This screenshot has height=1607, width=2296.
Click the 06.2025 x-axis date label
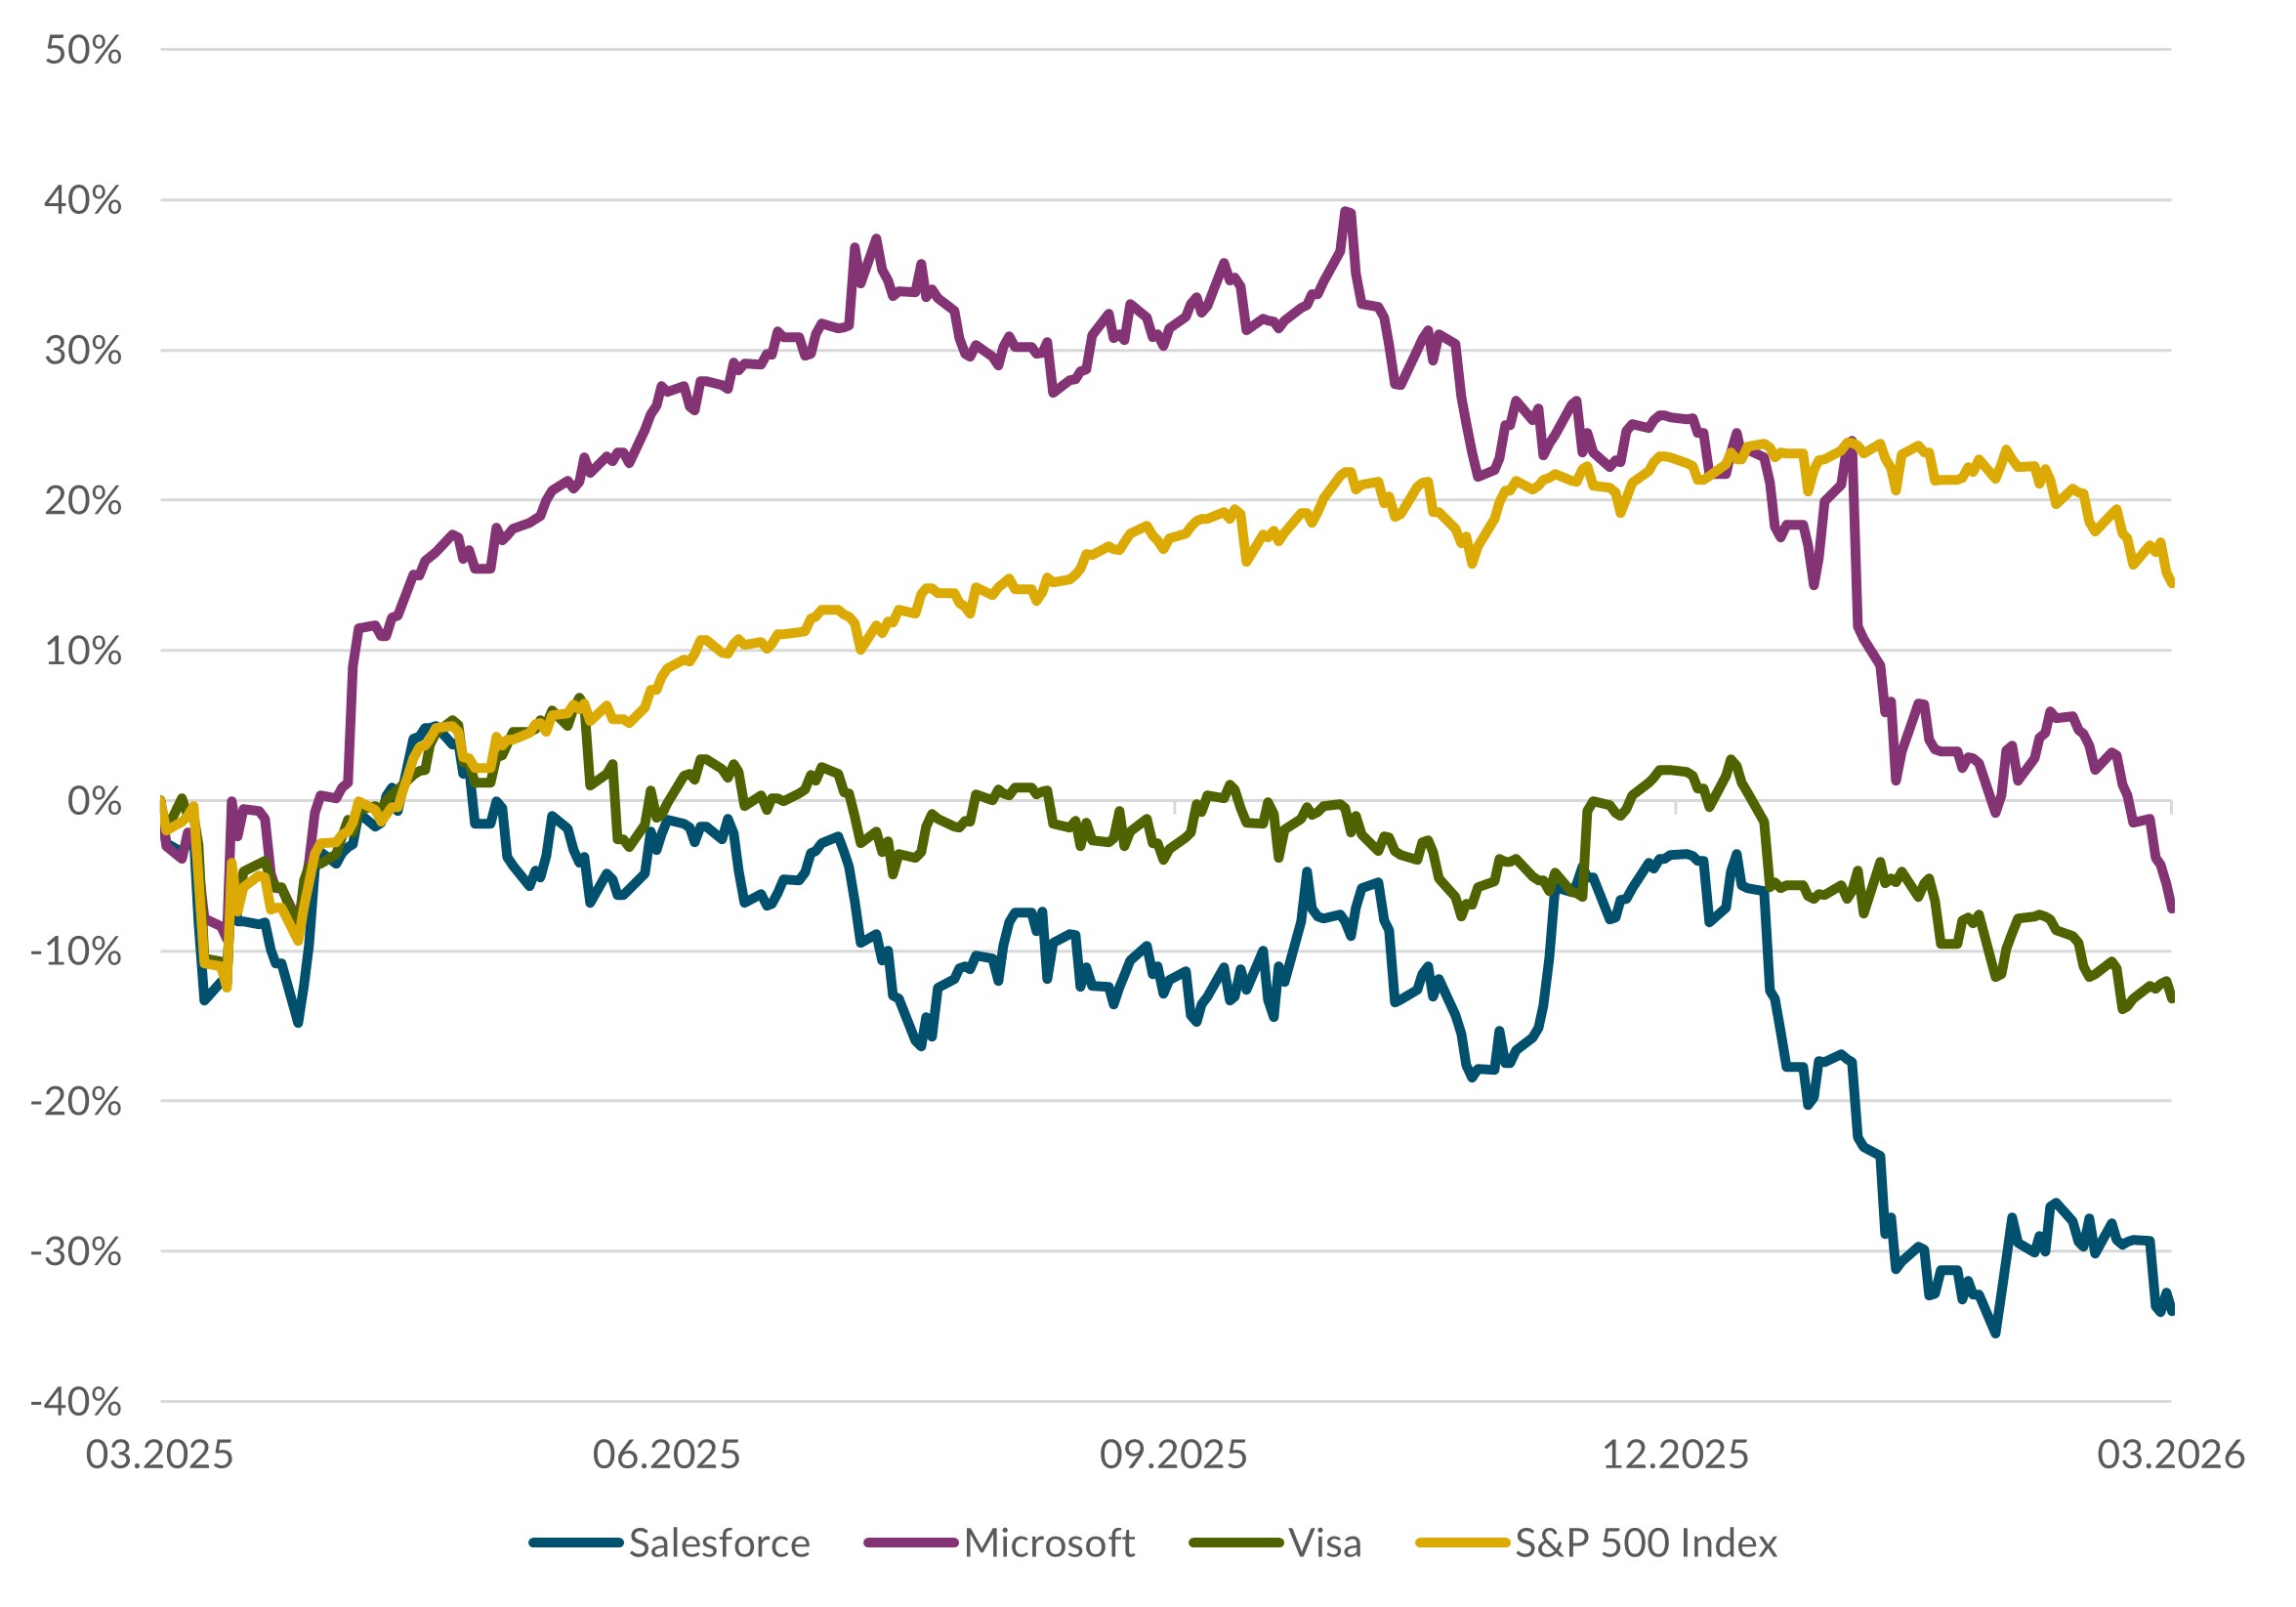(666, 1454)
